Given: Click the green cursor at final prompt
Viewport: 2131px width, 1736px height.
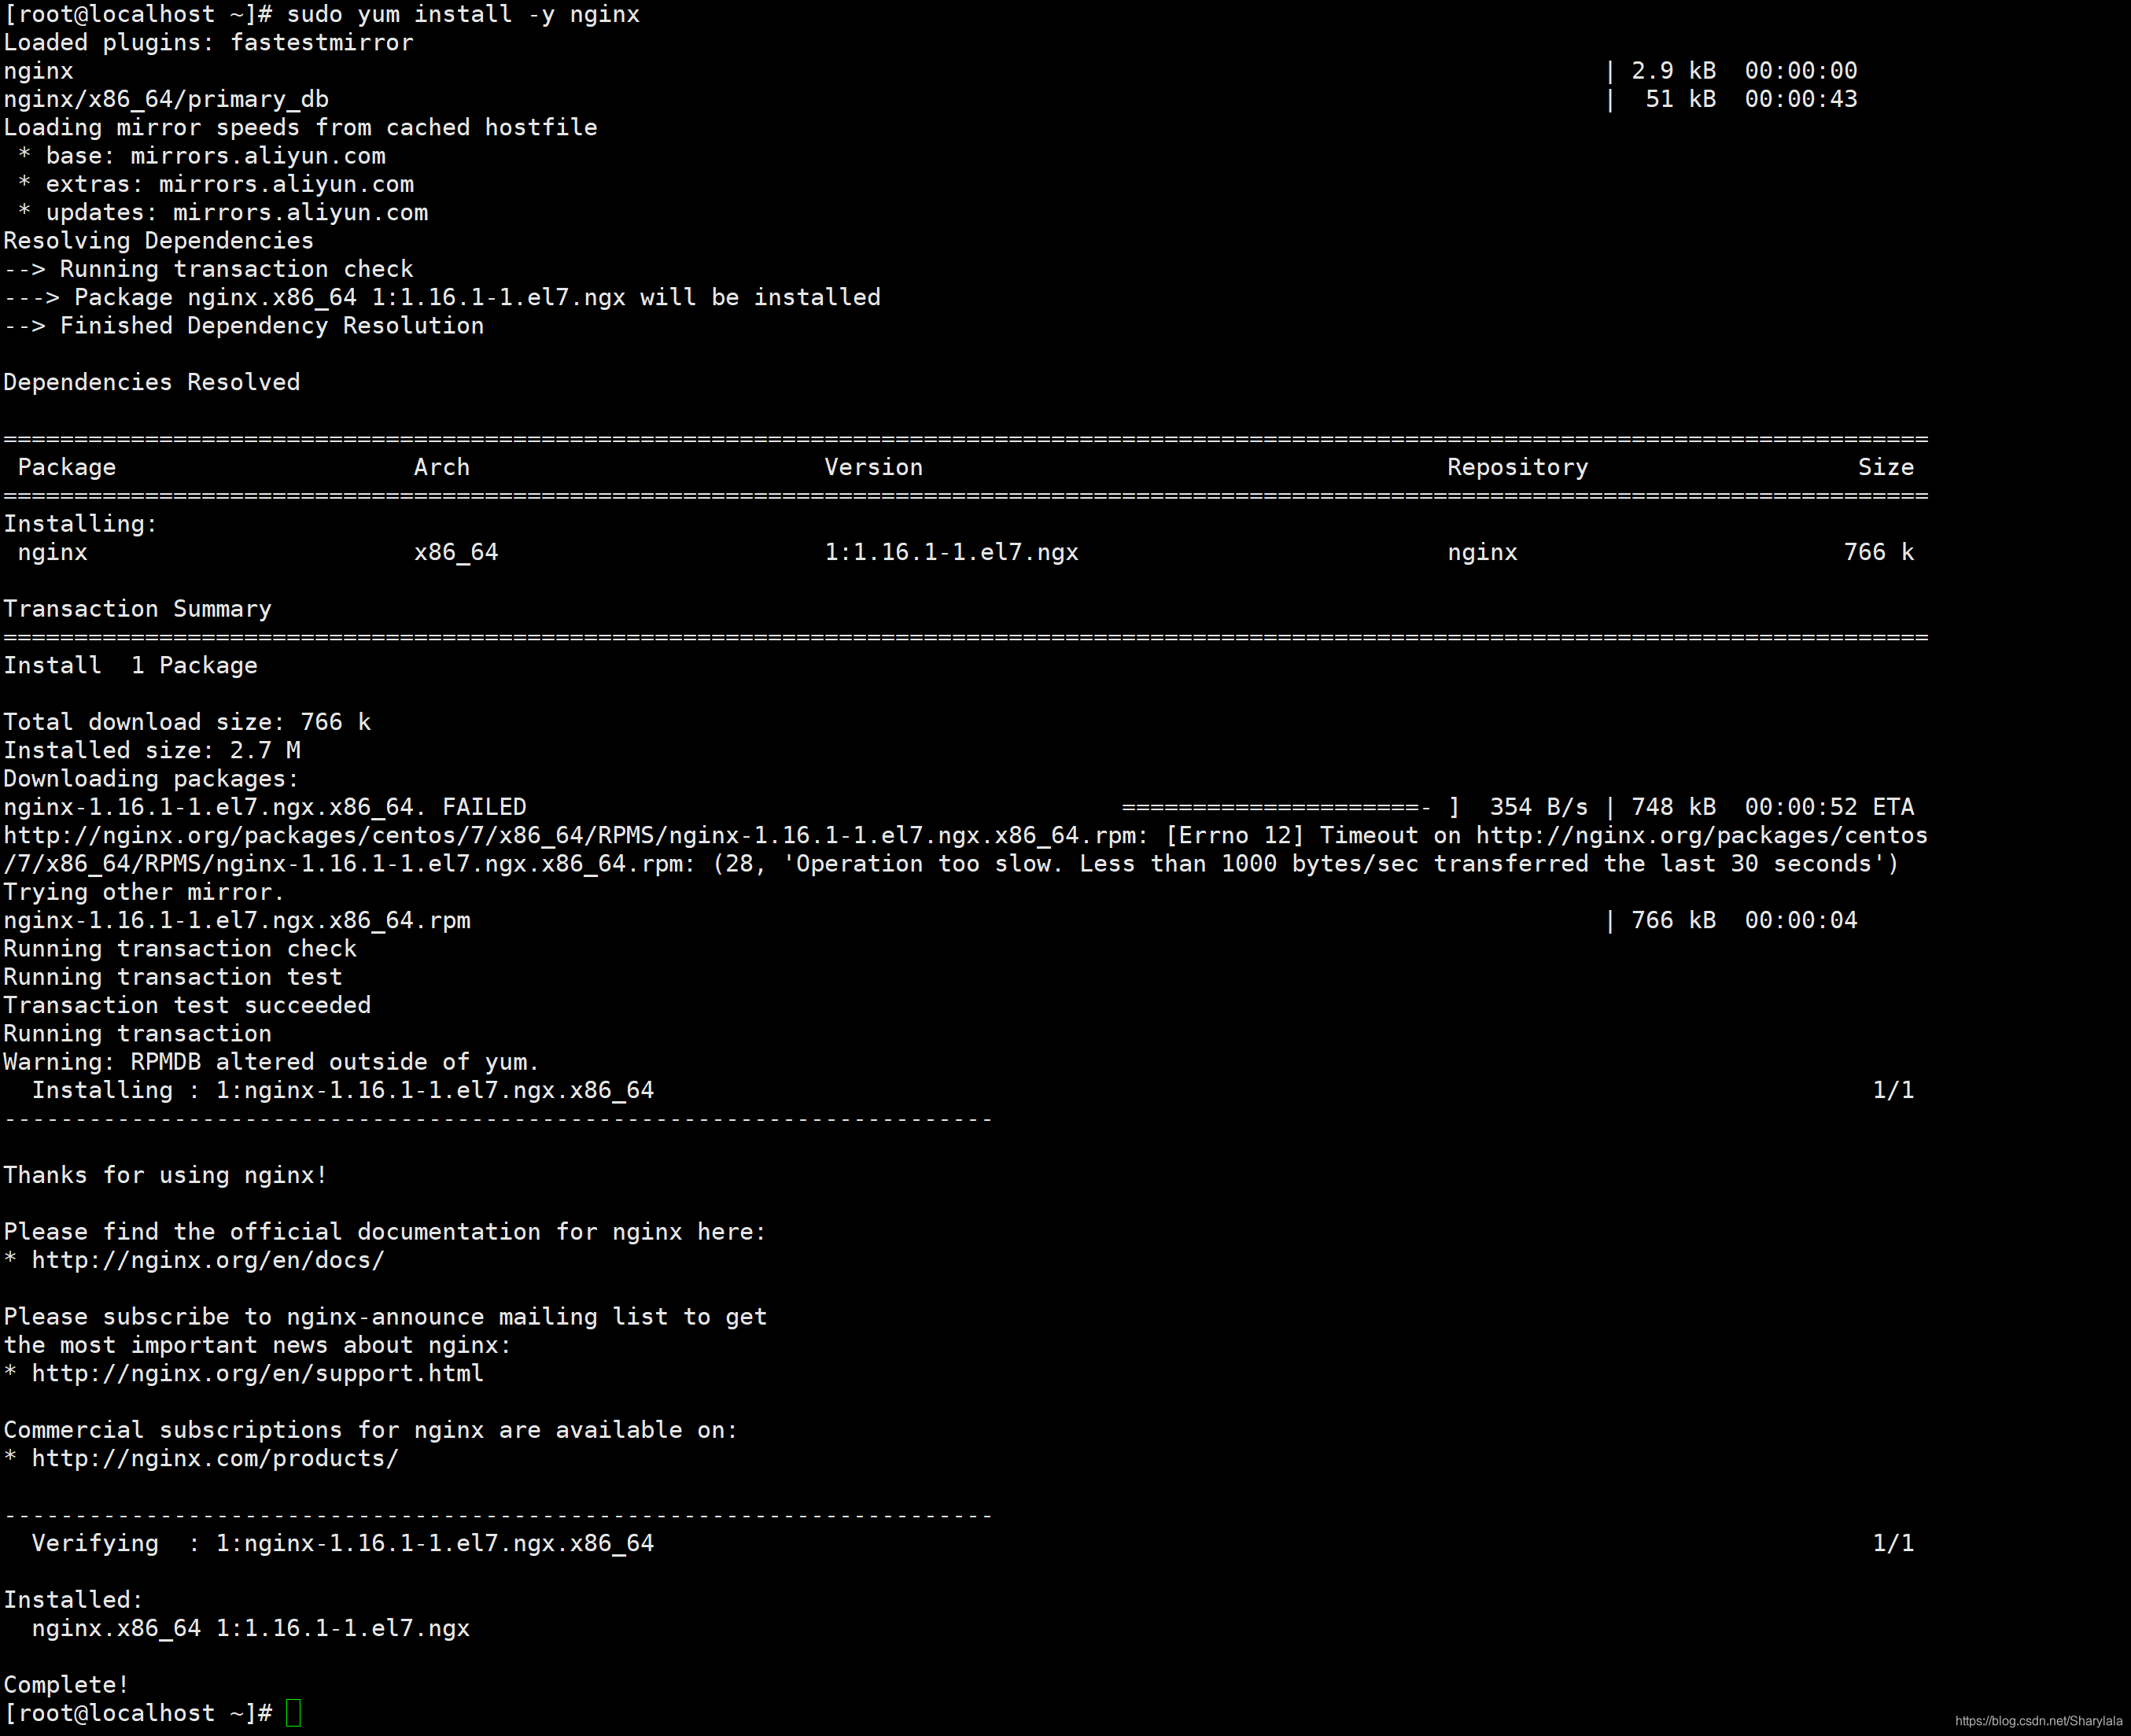Looking at the screenshot, I should click(x=293, y=1713).
